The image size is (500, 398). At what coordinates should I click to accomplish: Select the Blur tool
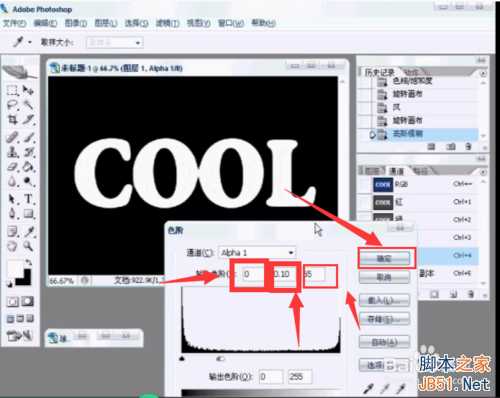coord(13,182)
